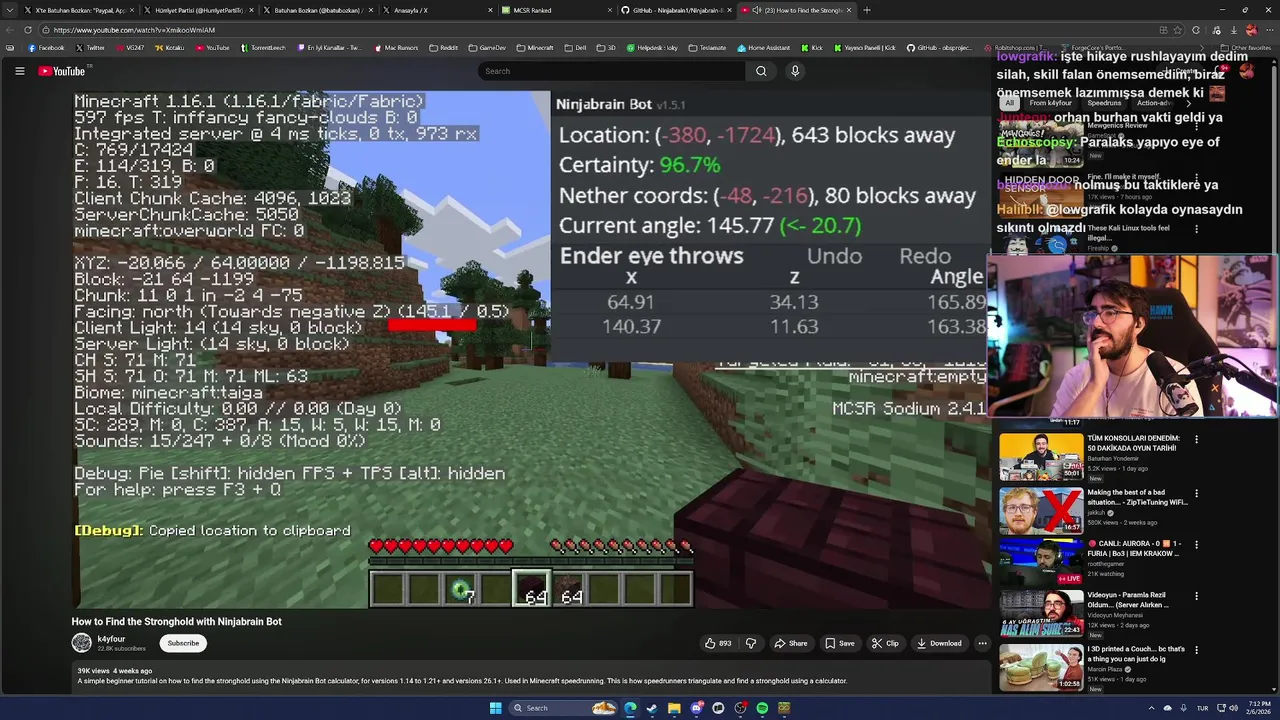Download the video
Screen dimensions: 1280x720
pyautogui.click(x=939, y=643)
